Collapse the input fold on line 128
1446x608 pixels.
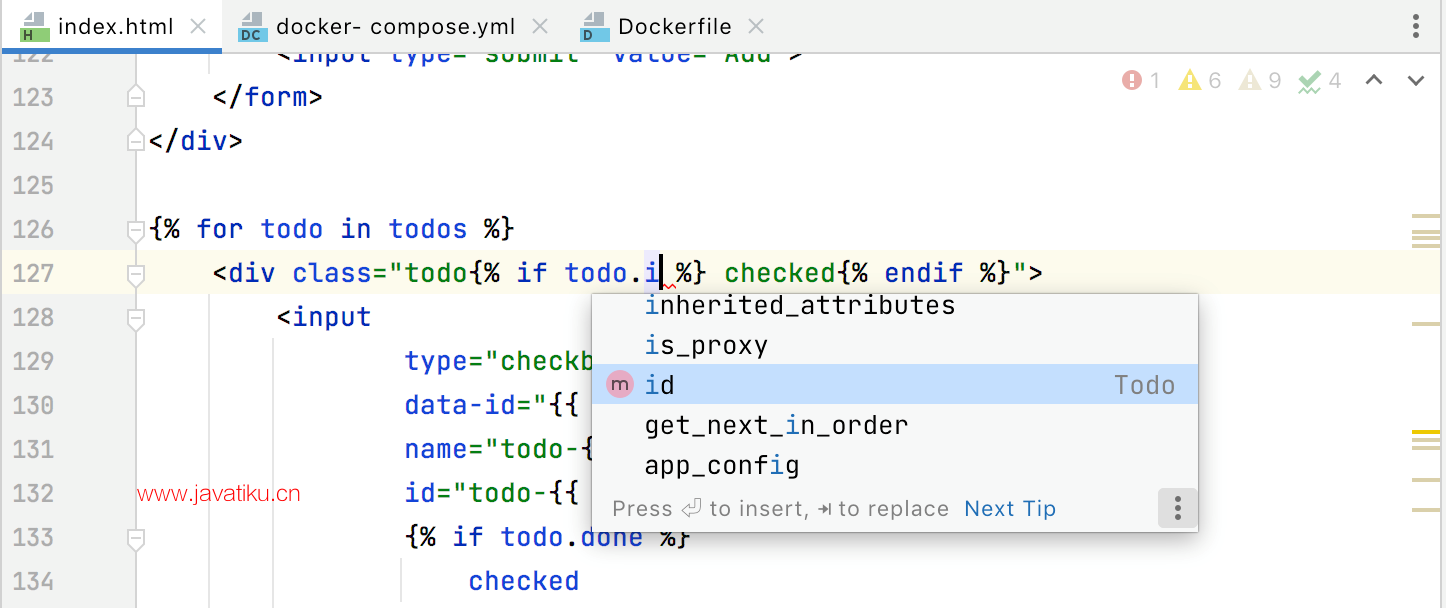click(136, 318)
